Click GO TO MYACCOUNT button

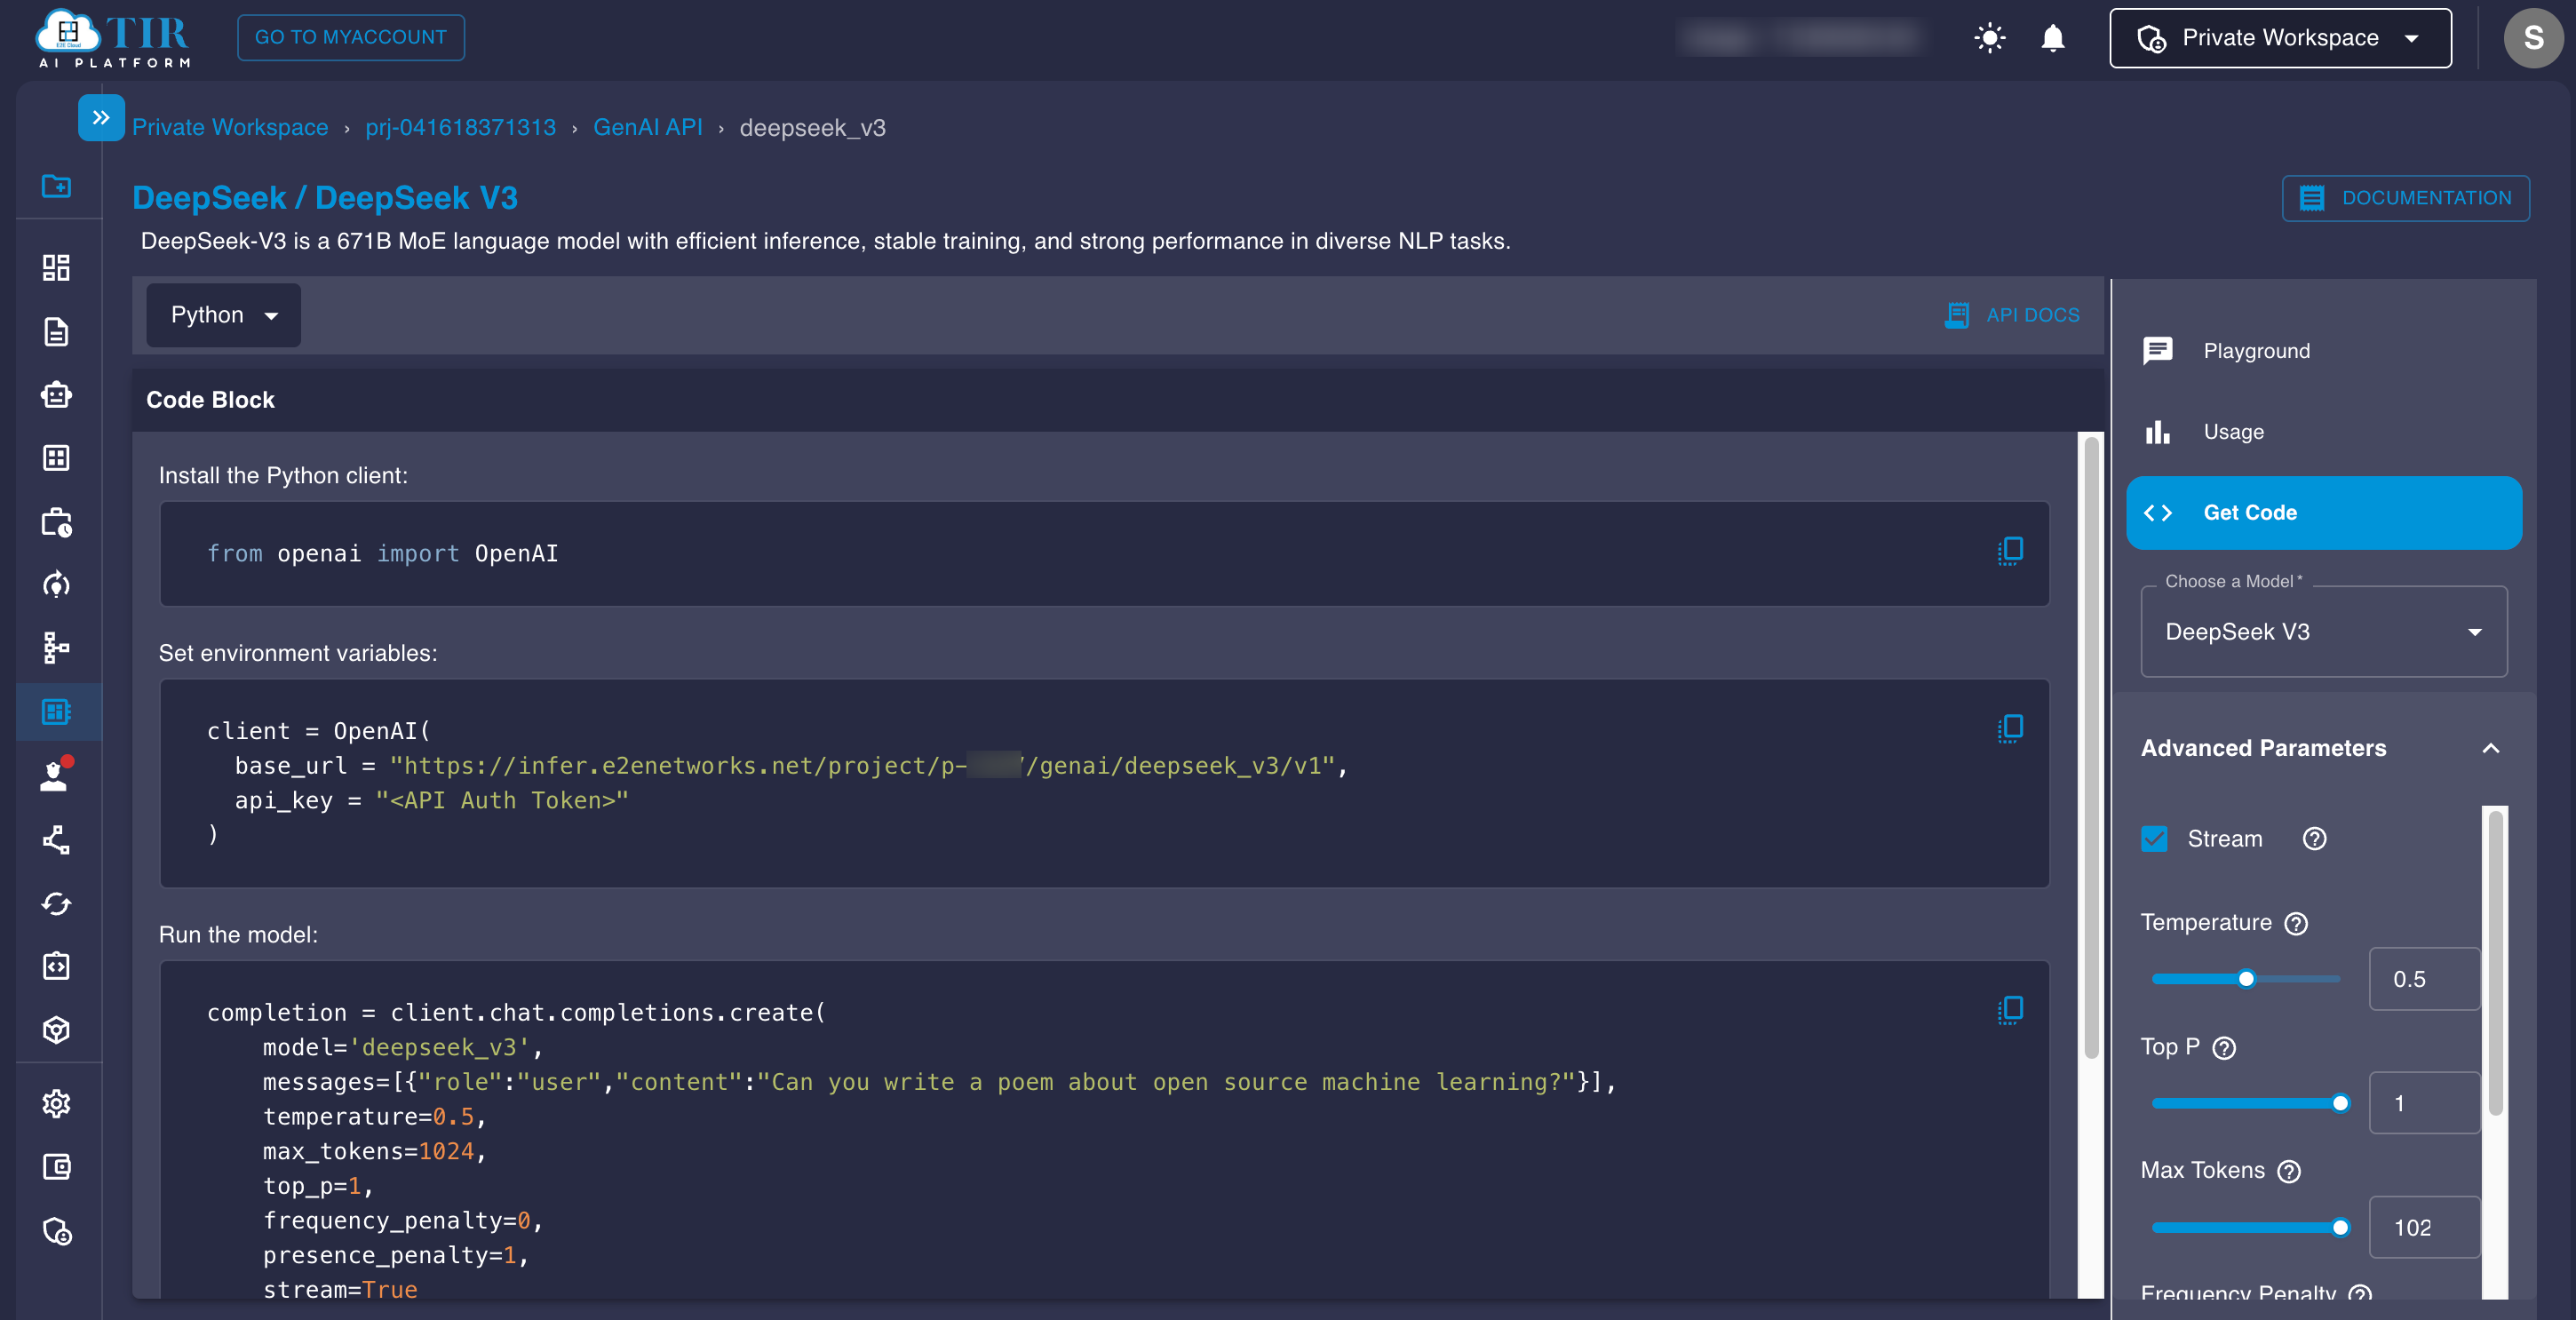350,37
